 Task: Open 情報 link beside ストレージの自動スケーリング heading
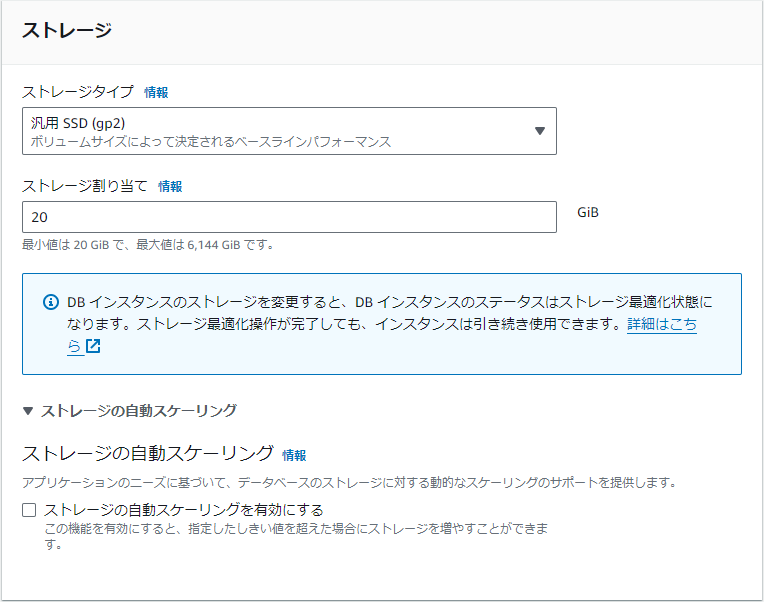click(294, 455)
